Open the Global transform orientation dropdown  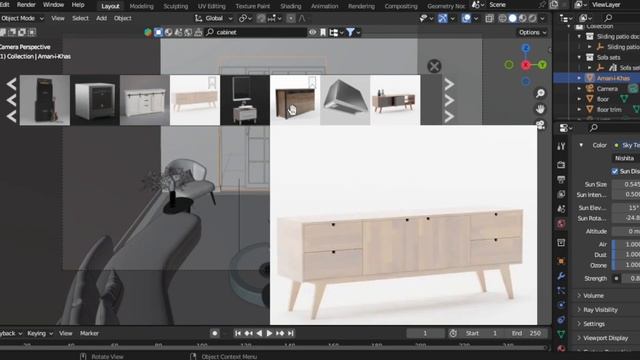[x=213, y=18]
